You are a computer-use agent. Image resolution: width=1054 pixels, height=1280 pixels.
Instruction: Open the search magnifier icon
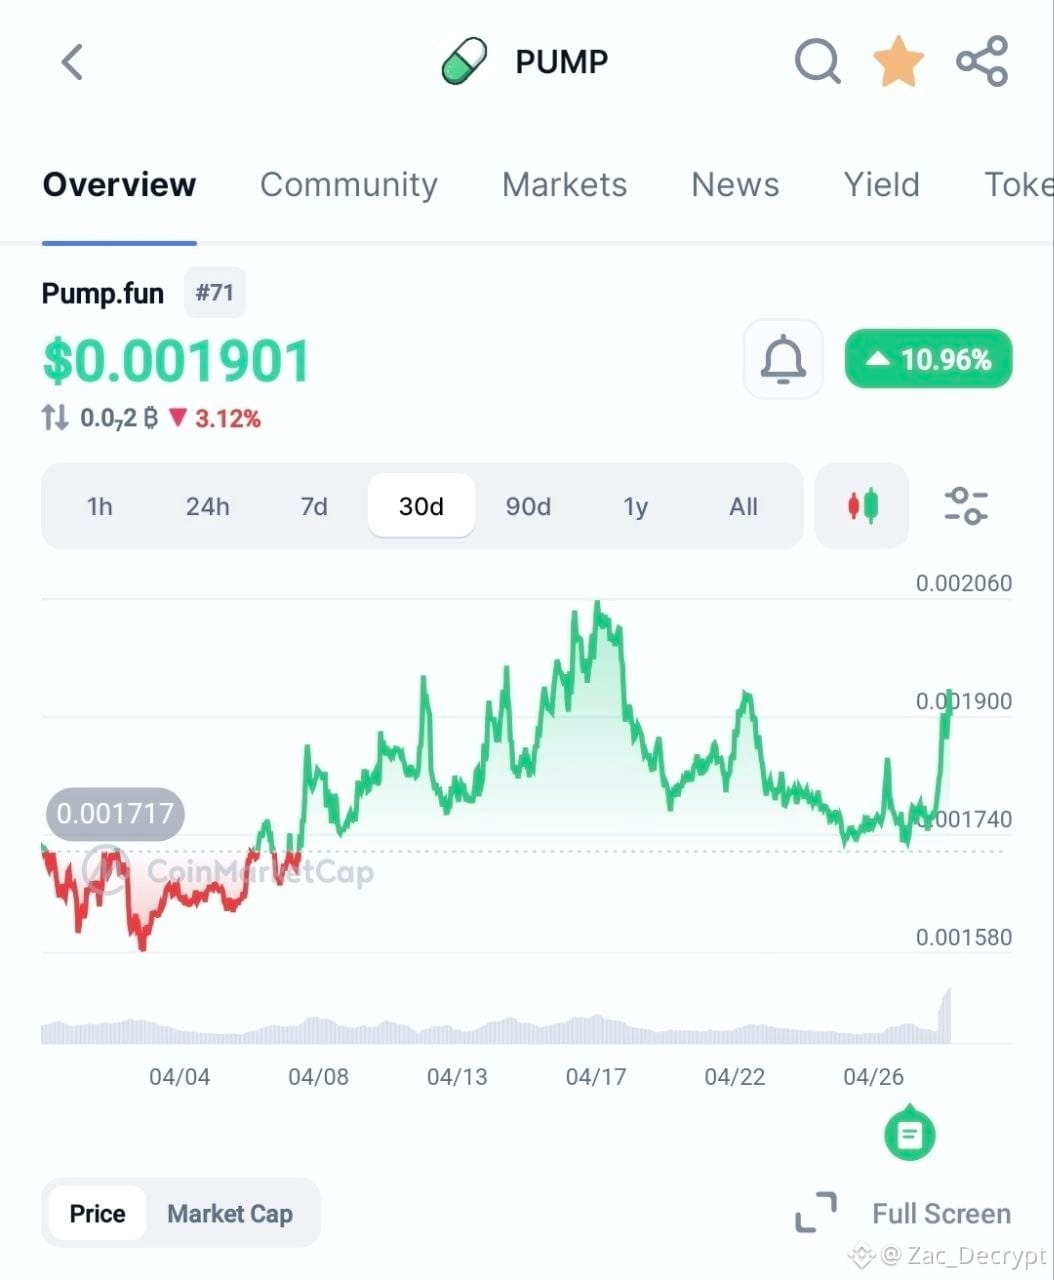(x=818, y=62)
